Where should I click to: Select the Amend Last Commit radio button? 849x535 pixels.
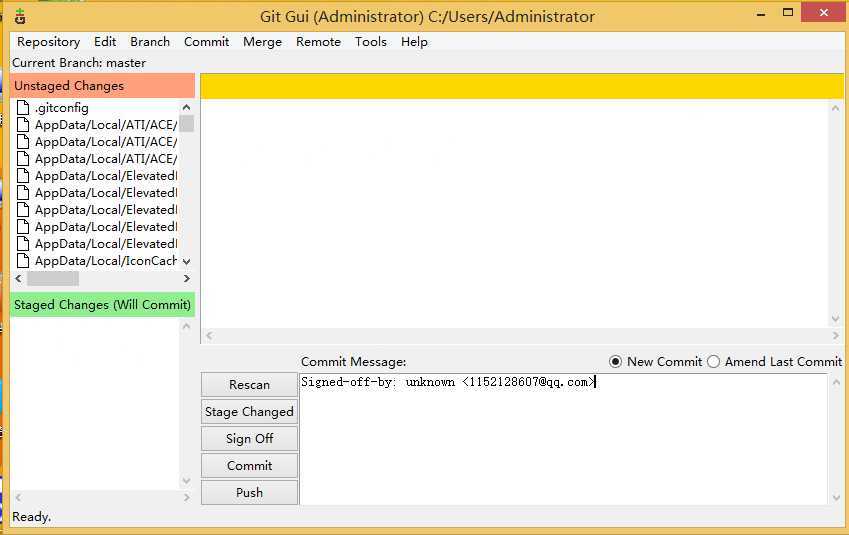click(x=714, y=362)
